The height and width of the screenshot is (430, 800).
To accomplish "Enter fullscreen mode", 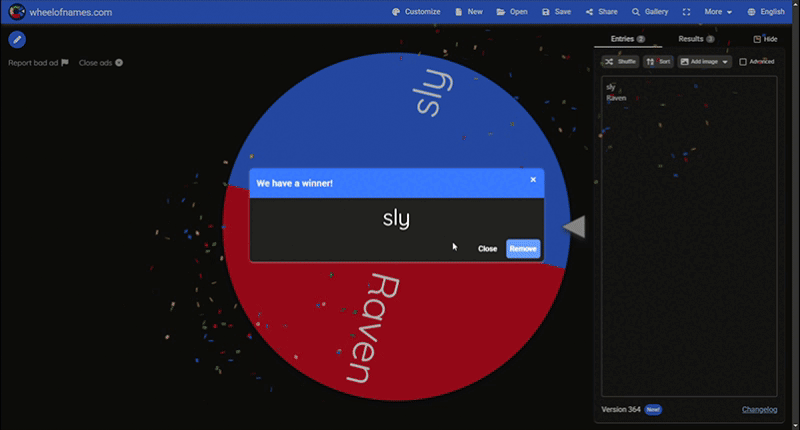I will [686, 12].
